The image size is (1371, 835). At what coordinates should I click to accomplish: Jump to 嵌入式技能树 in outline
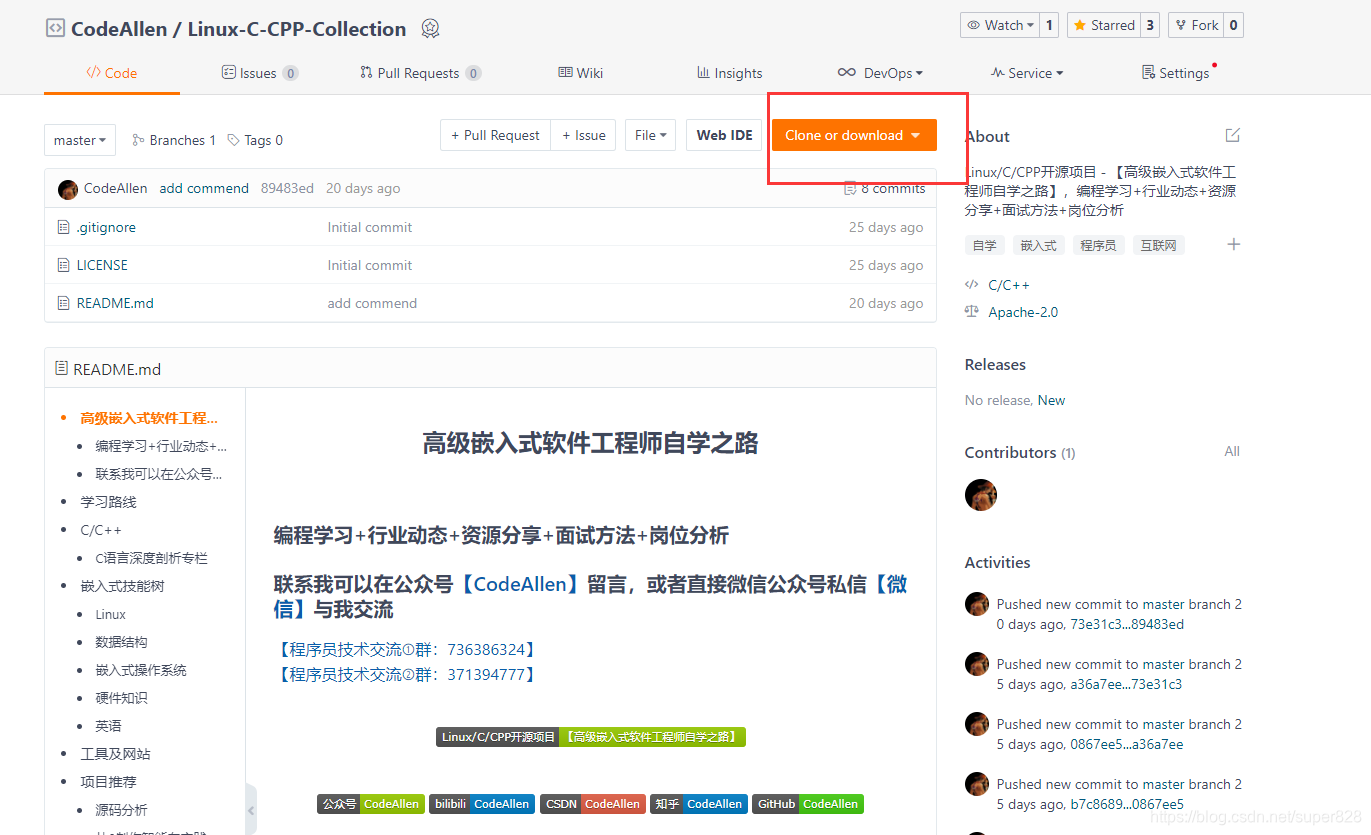(x=122, y=586)
